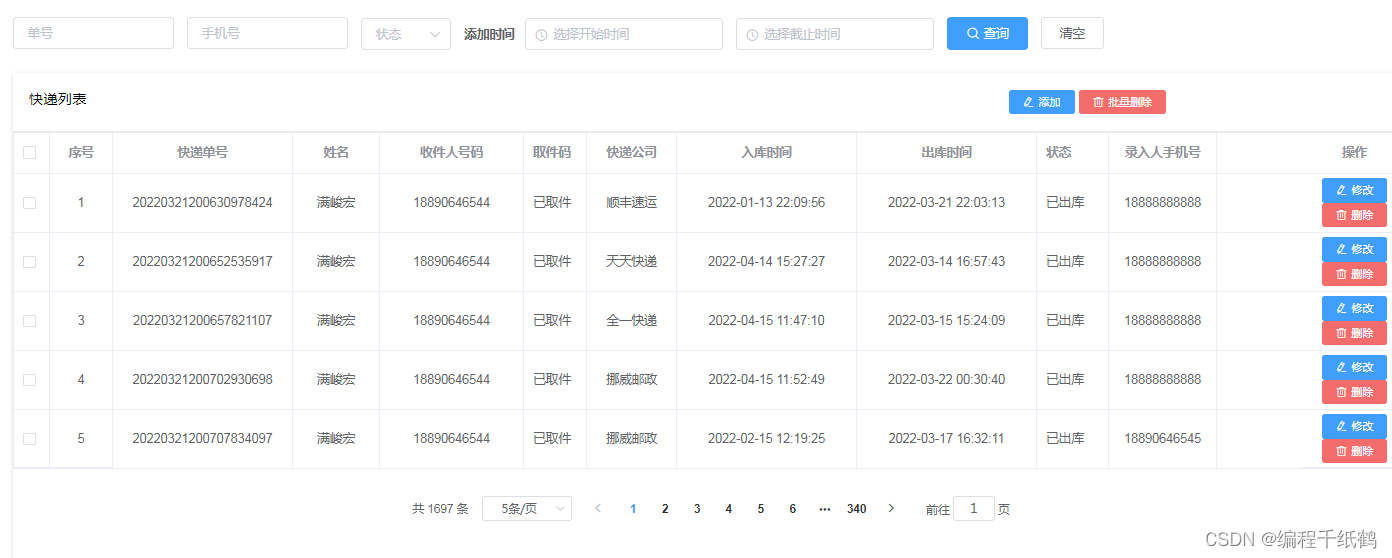Click entry time 2022-01-13 22:09:56
Image resolution: width=1392 pixels, height=558 pixels.
pos(767,203)
